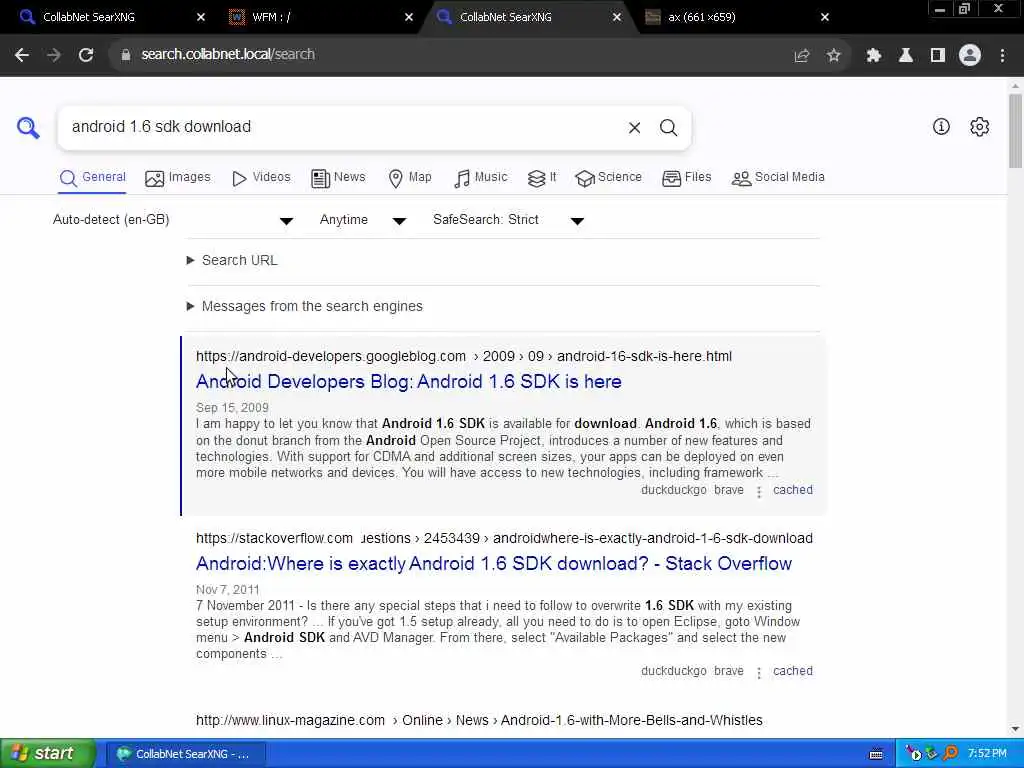Switch to It search category
This screenshot has height=768, width=1024.
(x=542, y=178)
